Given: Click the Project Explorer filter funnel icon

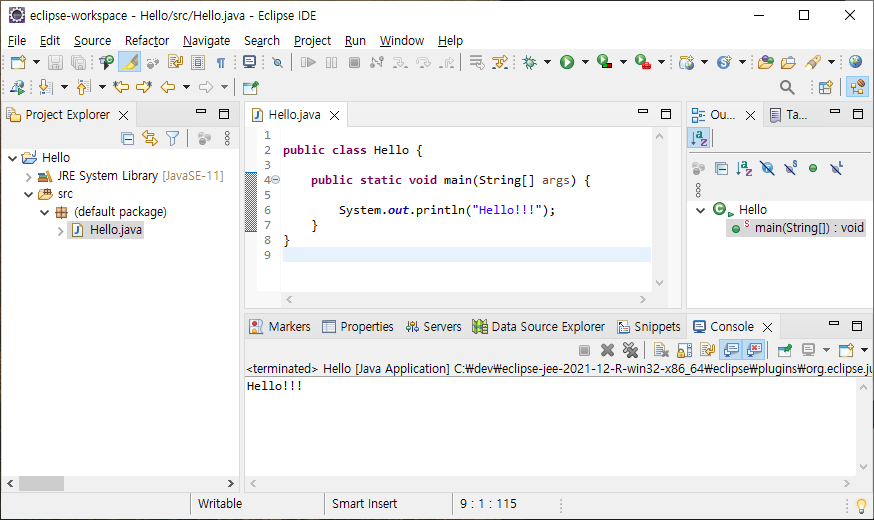Looking at the screenshot, I should click(173, 138).
